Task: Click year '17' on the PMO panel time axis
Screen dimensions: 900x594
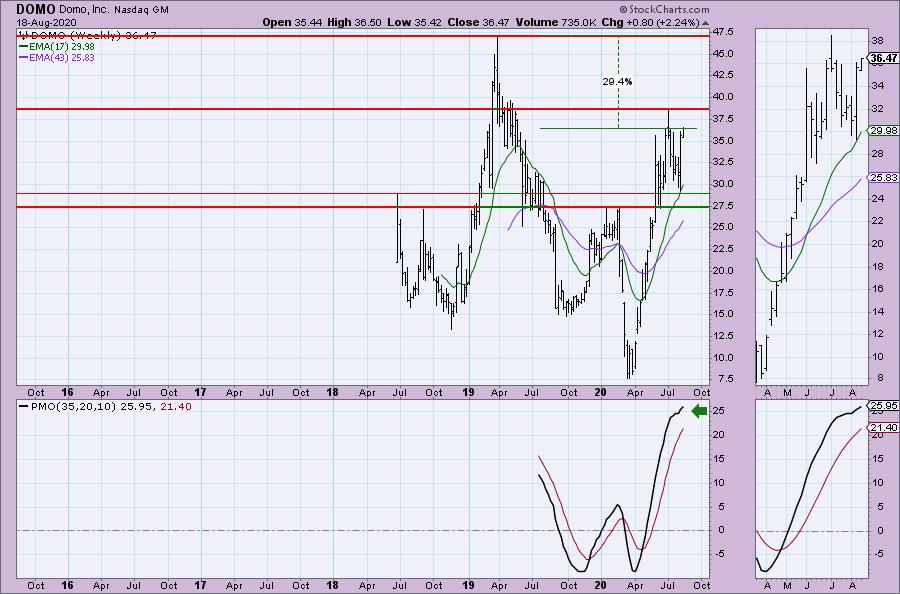Action: click(200, 585)
